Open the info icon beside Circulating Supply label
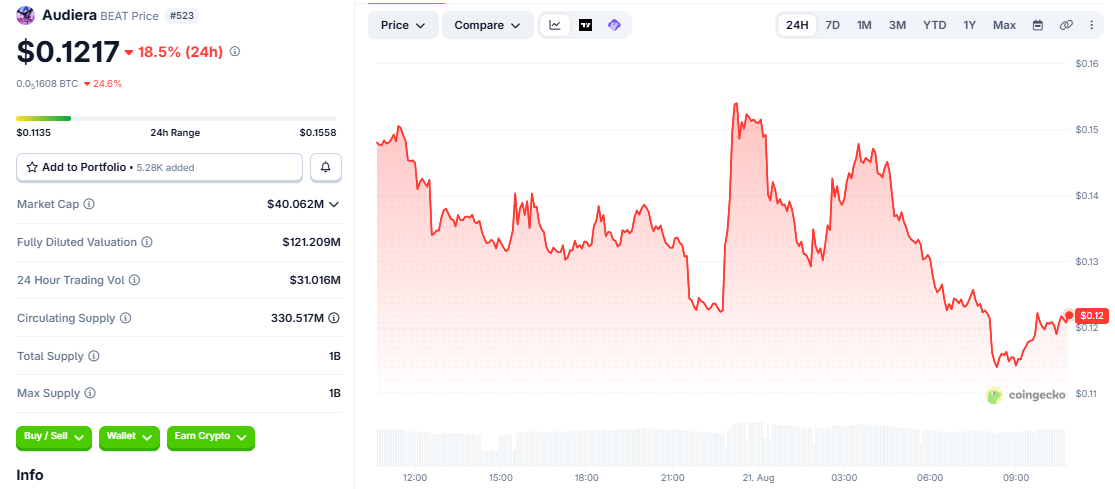The image size is (1115, 489). [x=125, y=318]
